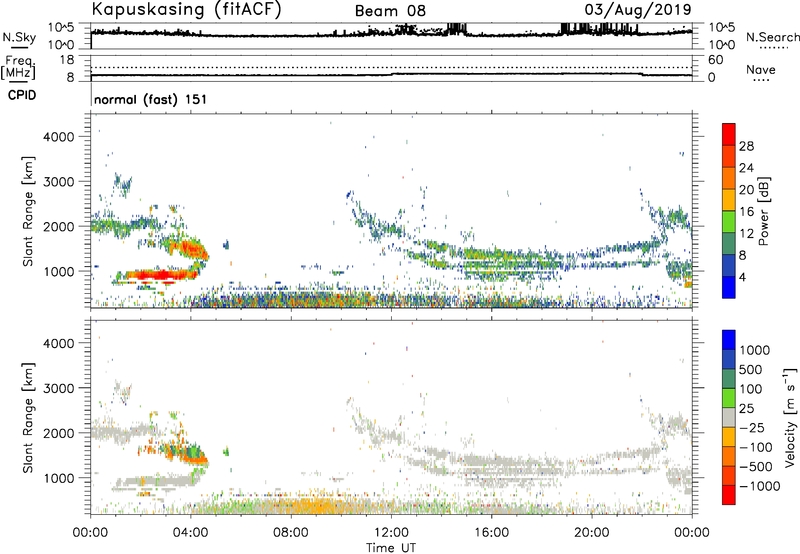Click the "12:00" time tick label
Viewport: 800px width, 554px height.
pos(391,533)
